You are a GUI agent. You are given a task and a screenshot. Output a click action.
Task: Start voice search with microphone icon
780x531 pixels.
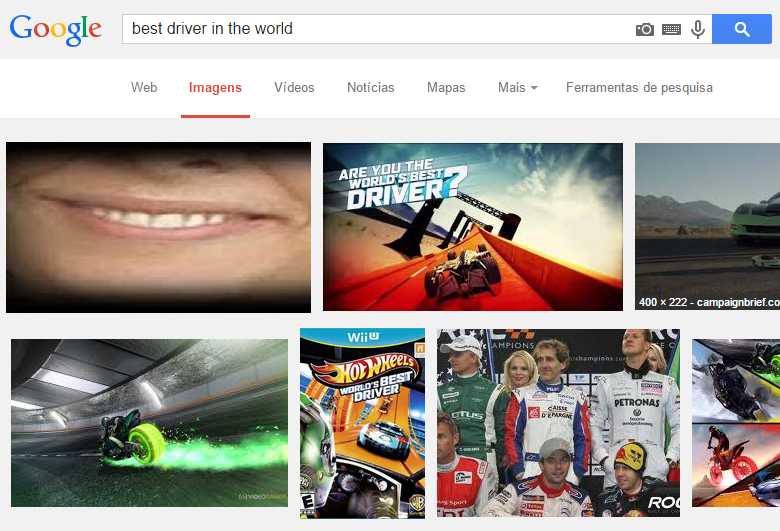[x=698, y=29]
